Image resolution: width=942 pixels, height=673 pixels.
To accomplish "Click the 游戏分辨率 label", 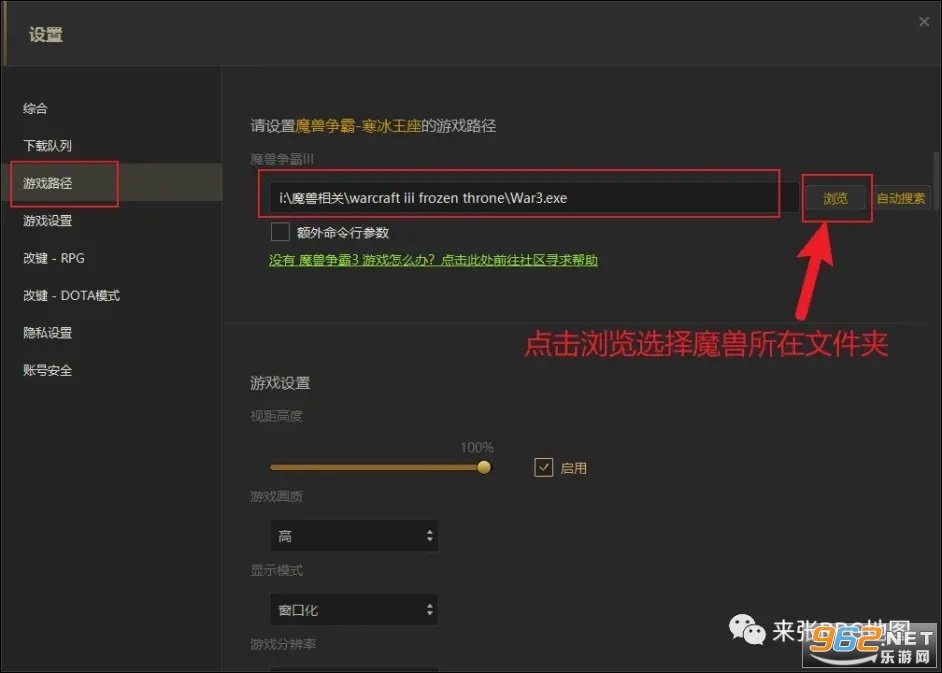I will tap(283, 644).
